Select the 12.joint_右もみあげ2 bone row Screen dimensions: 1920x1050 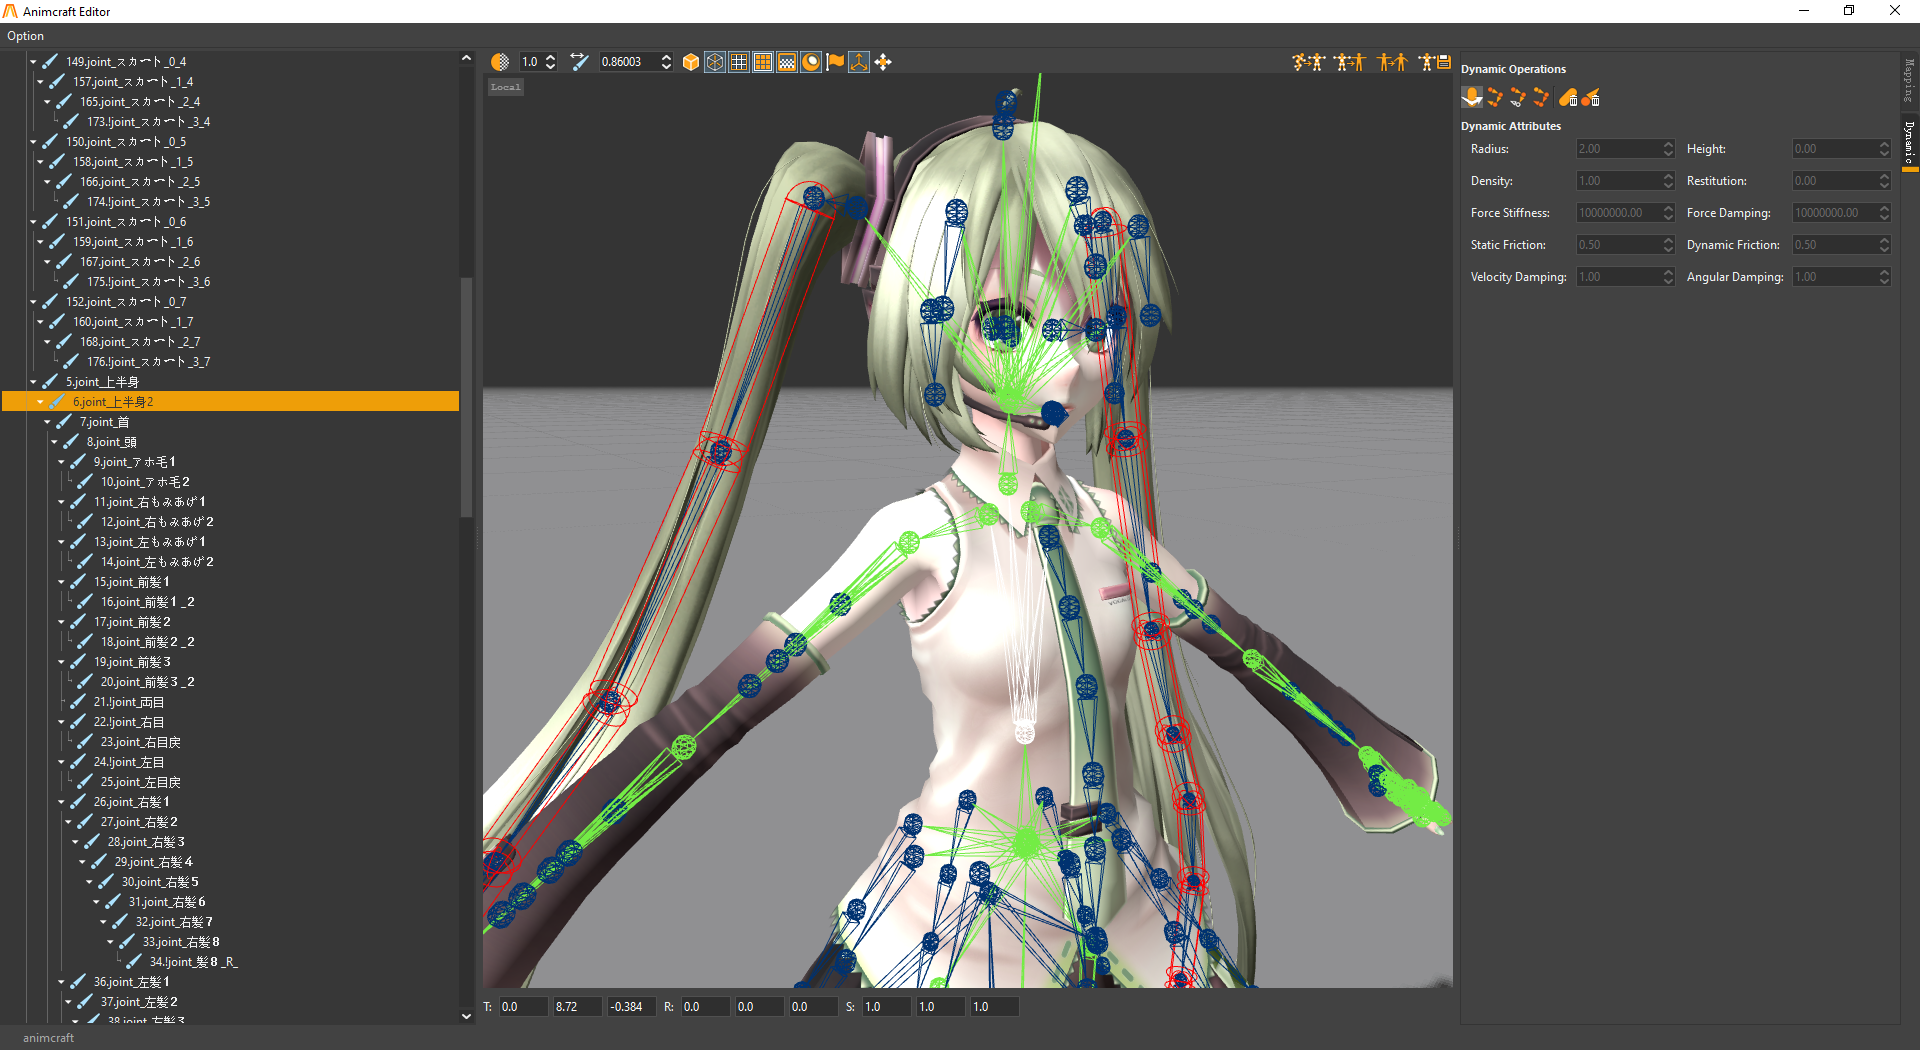[157, 522]
